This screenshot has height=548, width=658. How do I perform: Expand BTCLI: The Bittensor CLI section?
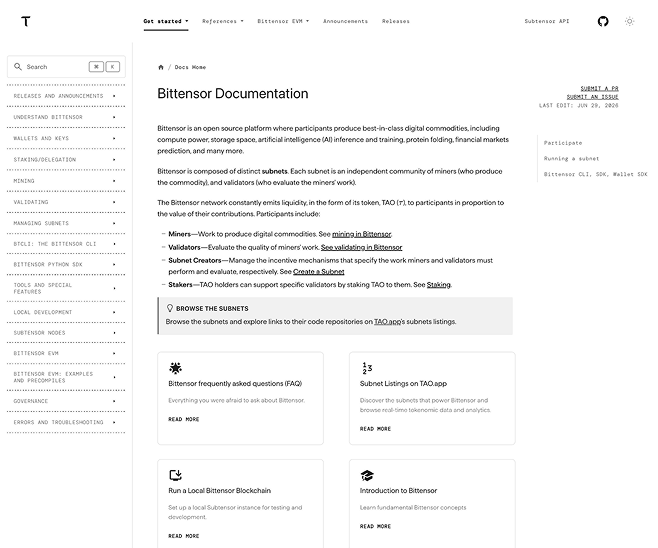(66, 244)
